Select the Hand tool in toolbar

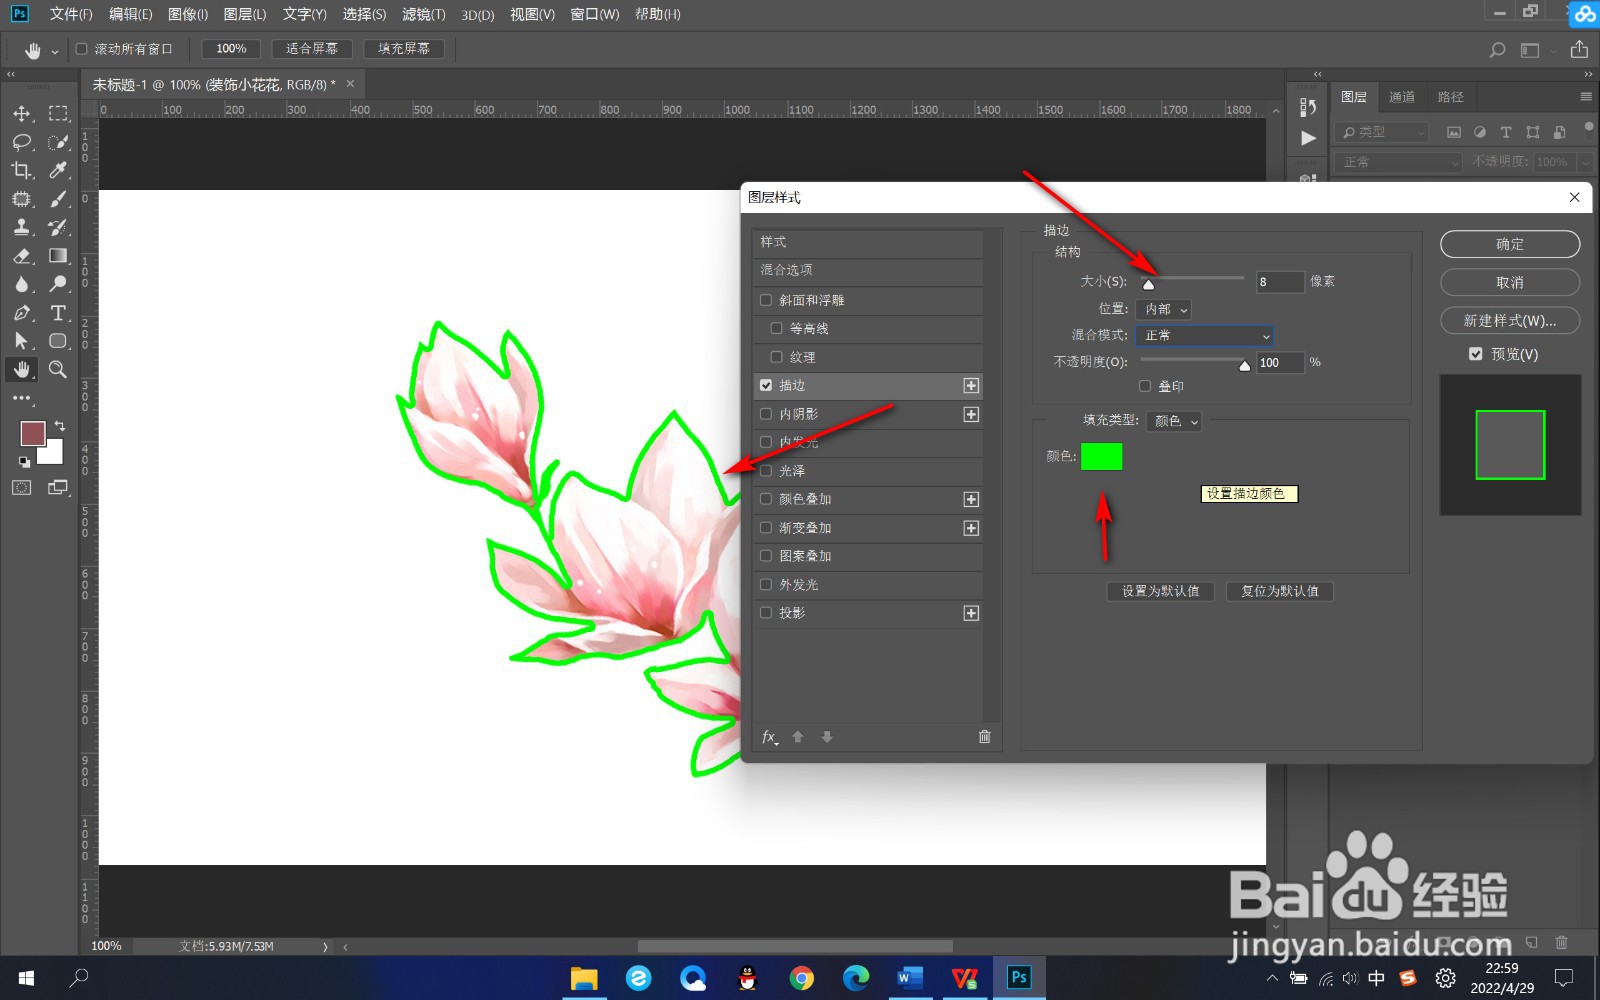(22, 369)
